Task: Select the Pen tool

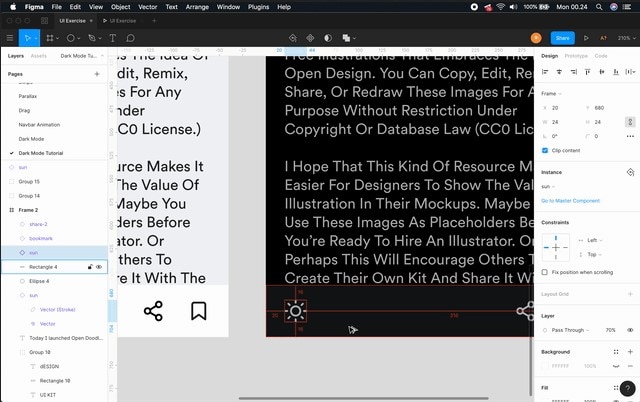Action: click(92, 38)
